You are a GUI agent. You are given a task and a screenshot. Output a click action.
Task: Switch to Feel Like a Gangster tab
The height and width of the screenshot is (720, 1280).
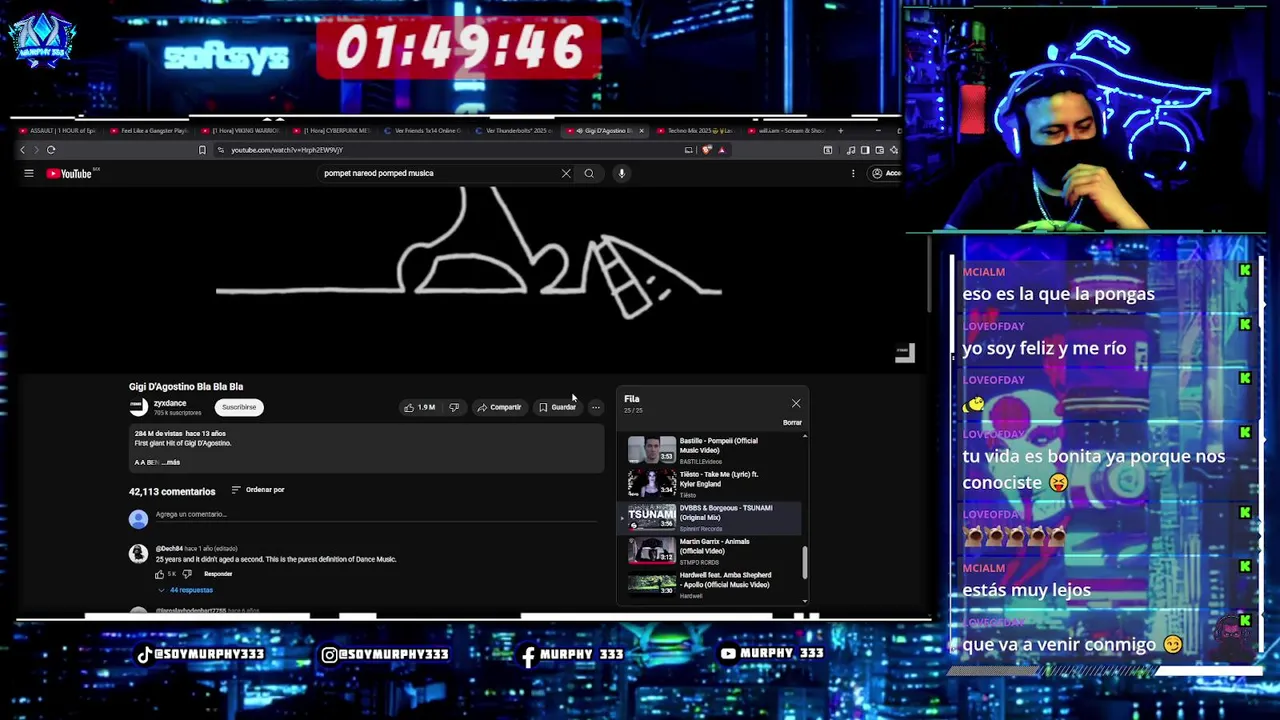149,131
